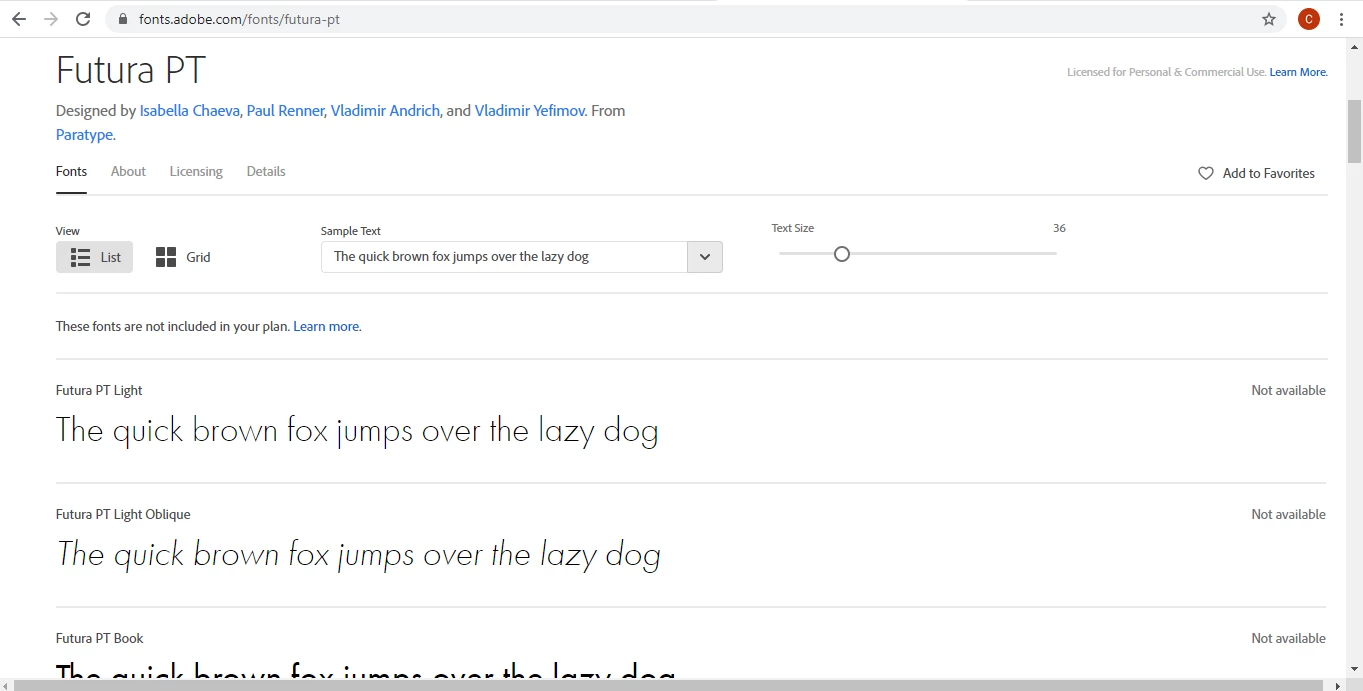Open Vladimir Andrich designer link
The width and height of the screenshot is (1363, 691).
[385, 111]
